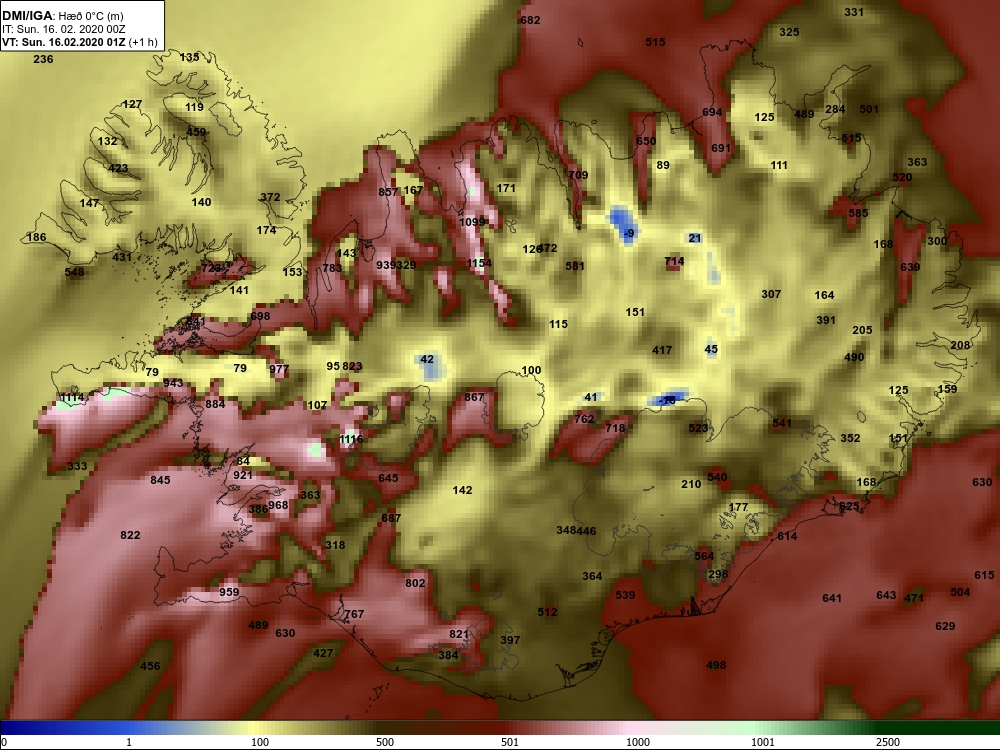Select the 641 height value
1000x750 pixels.
[832, 598]
